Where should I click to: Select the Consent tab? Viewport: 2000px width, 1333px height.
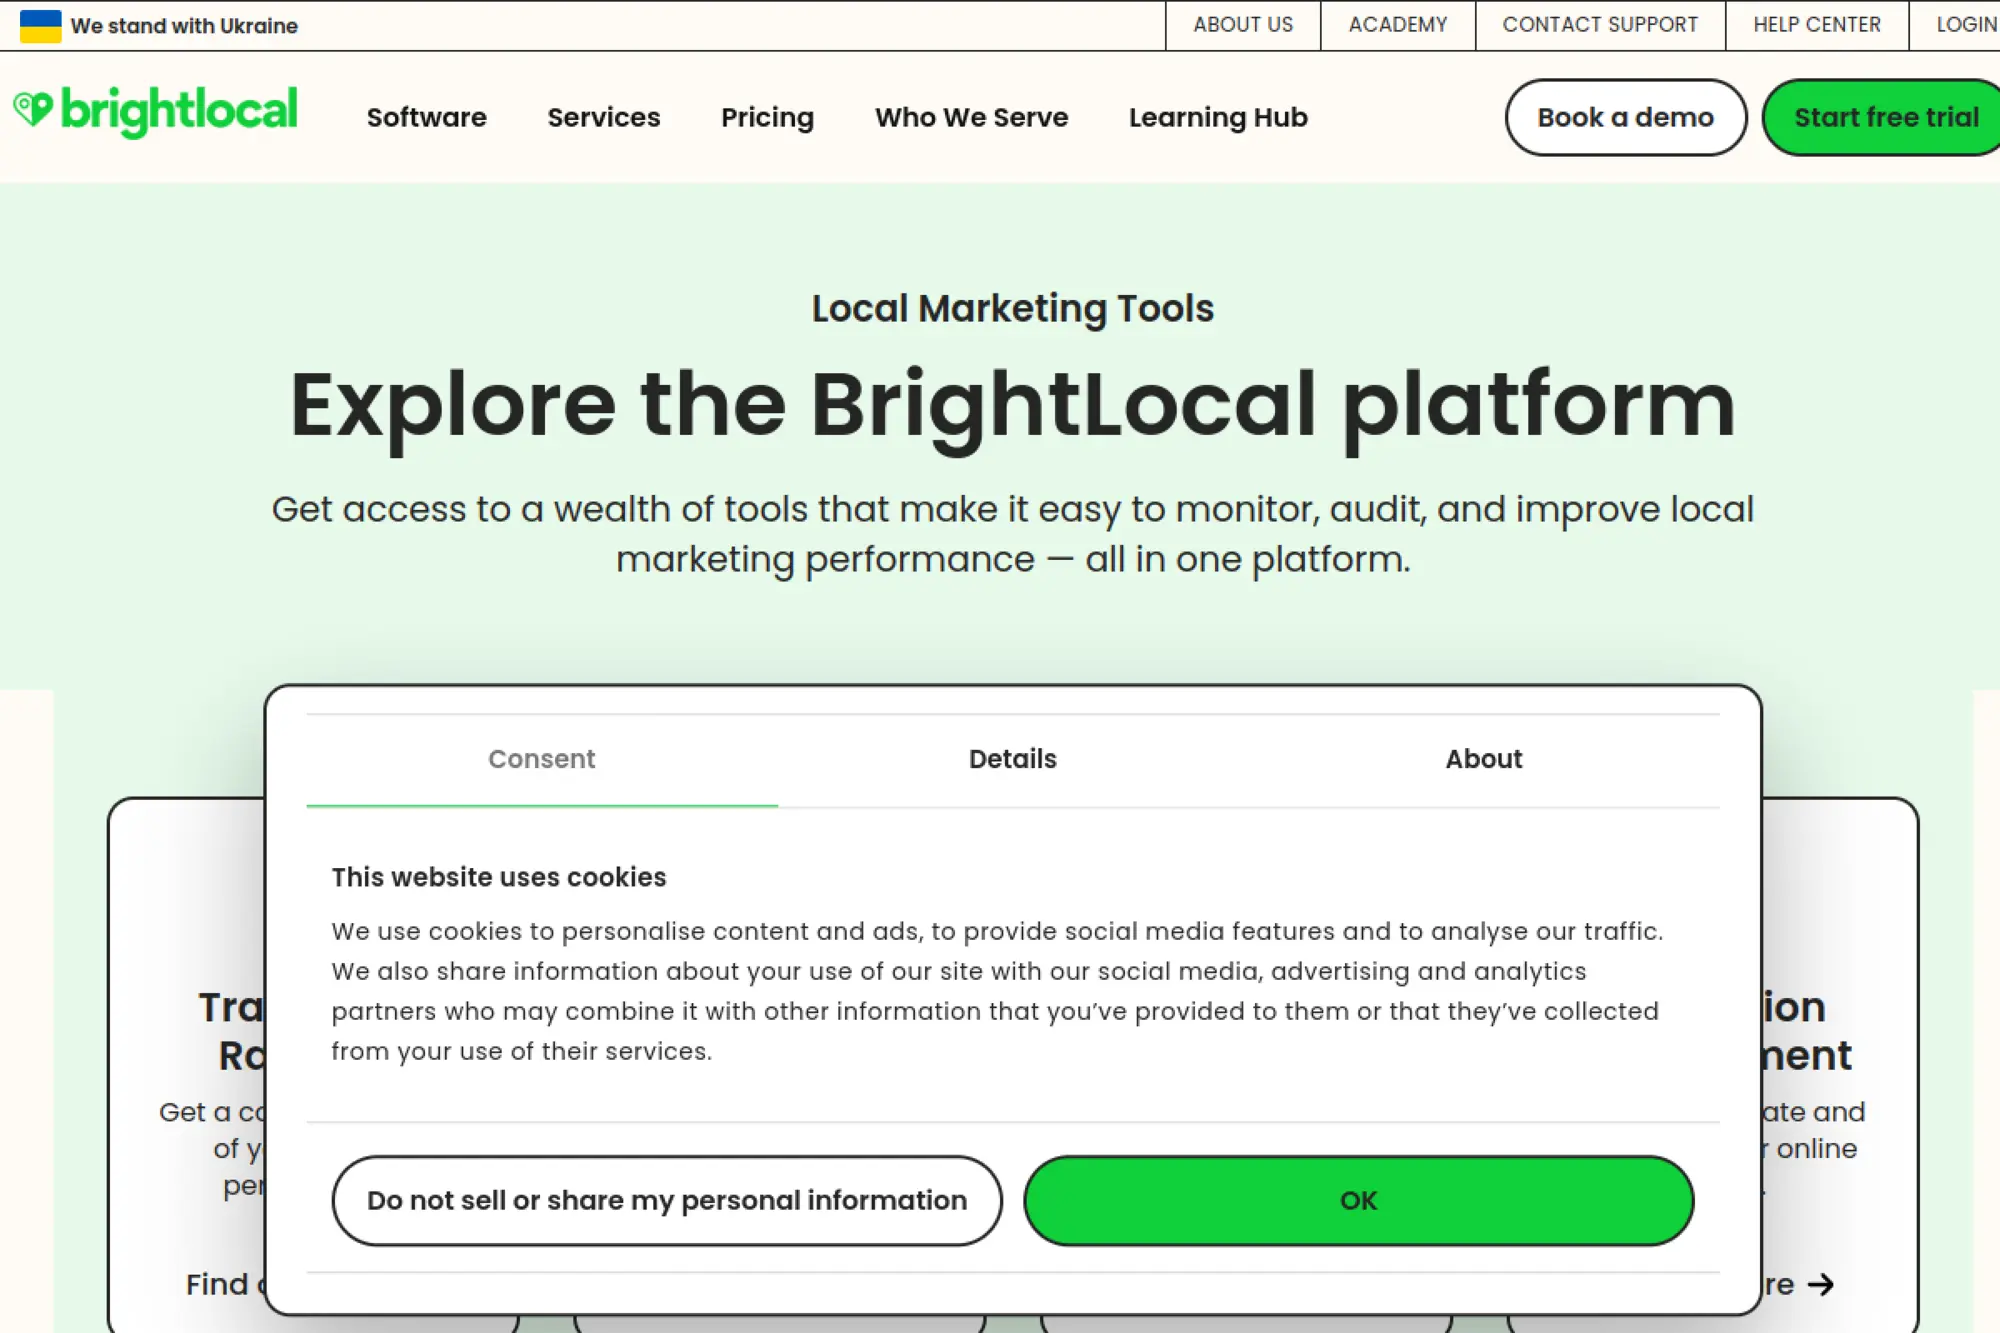[541, 759]
